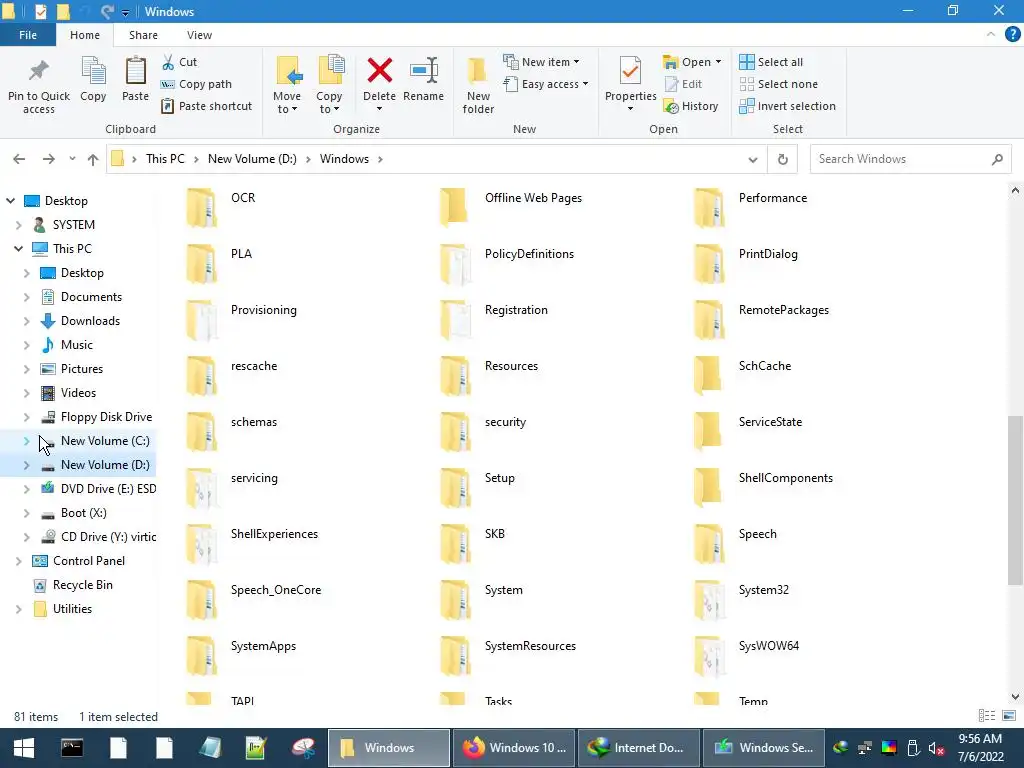Switch to the View ribbon tab

199,35
